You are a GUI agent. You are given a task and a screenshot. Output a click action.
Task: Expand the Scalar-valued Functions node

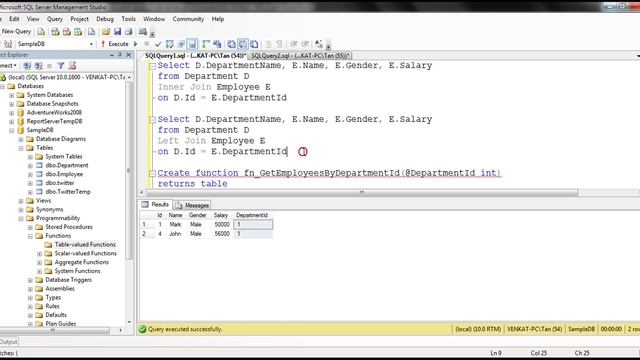[x=40, y=253]
